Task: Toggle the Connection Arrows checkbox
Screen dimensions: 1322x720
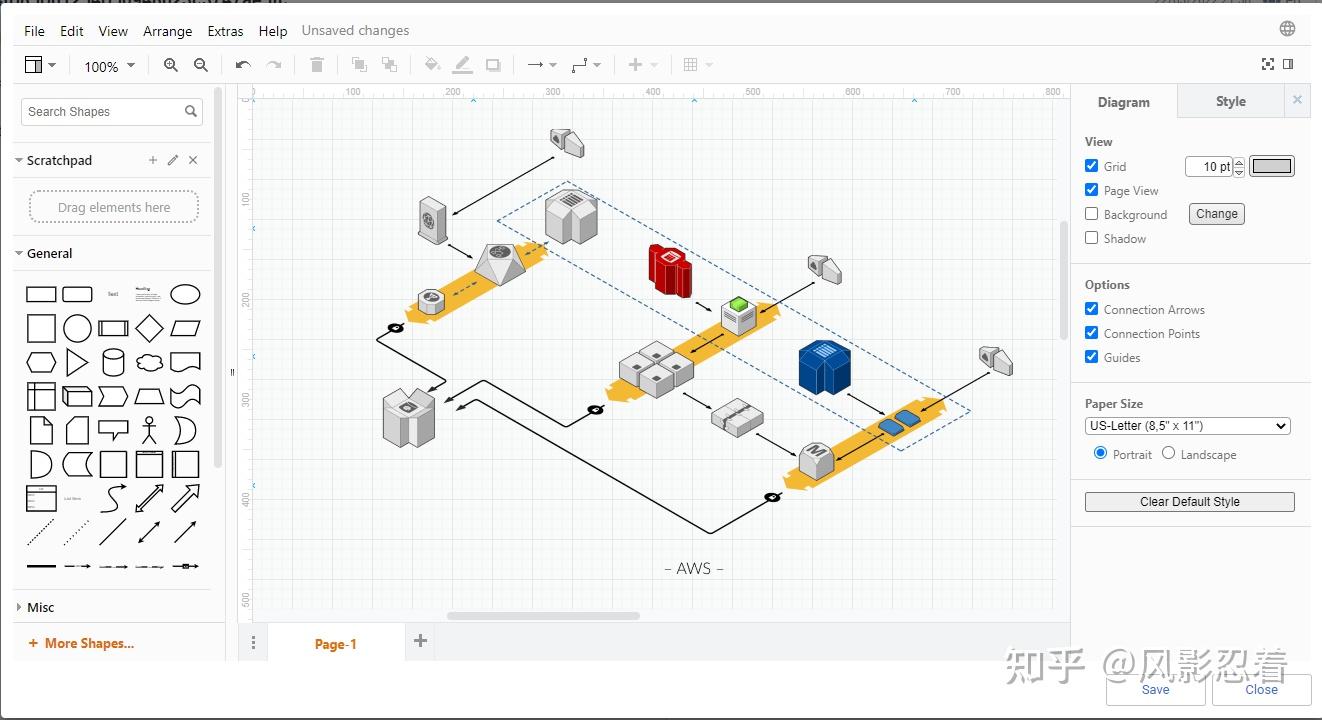Action: point(1091,309)
